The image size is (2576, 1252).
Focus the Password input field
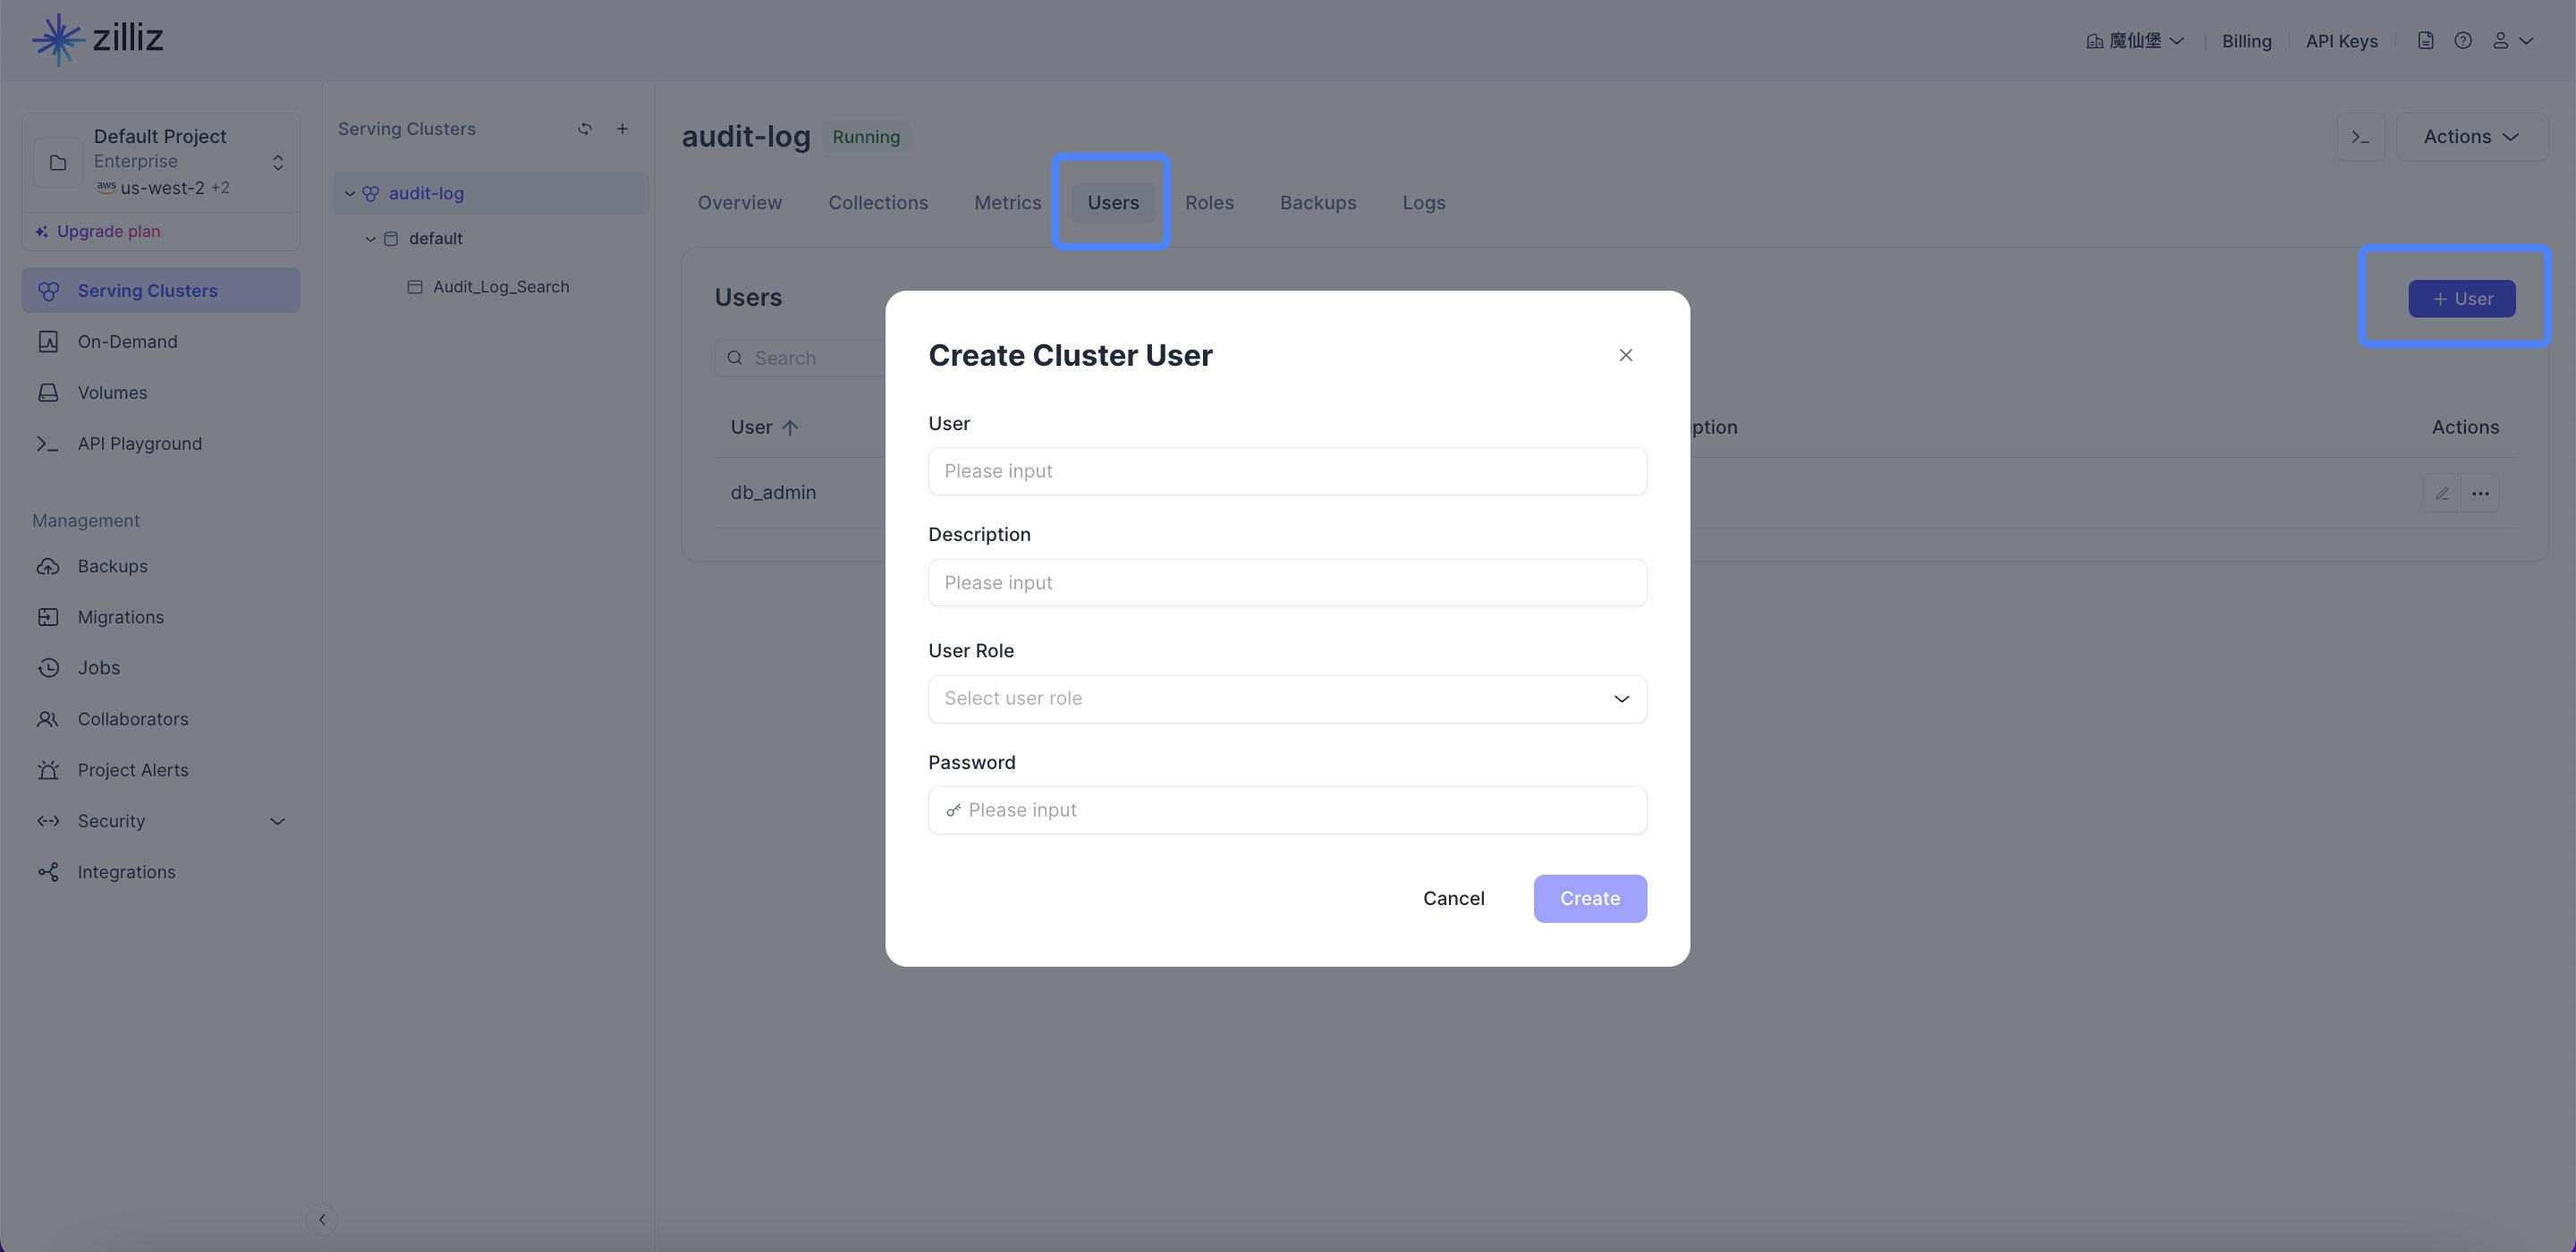[1287, 810]
